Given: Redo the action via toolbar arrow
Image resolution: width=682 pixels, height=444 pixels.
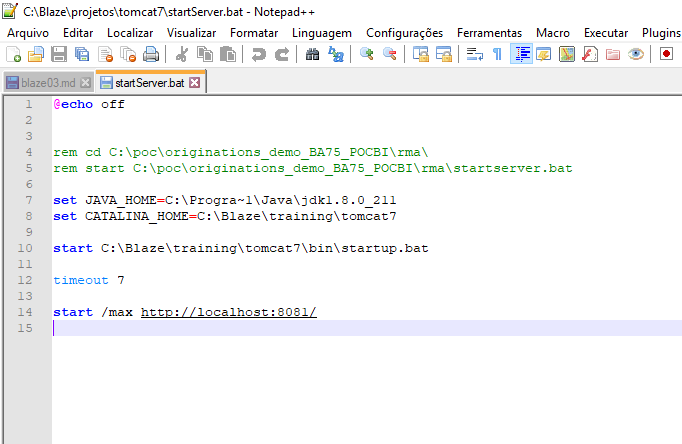Looking at the screenshot, I should [282, 54].
